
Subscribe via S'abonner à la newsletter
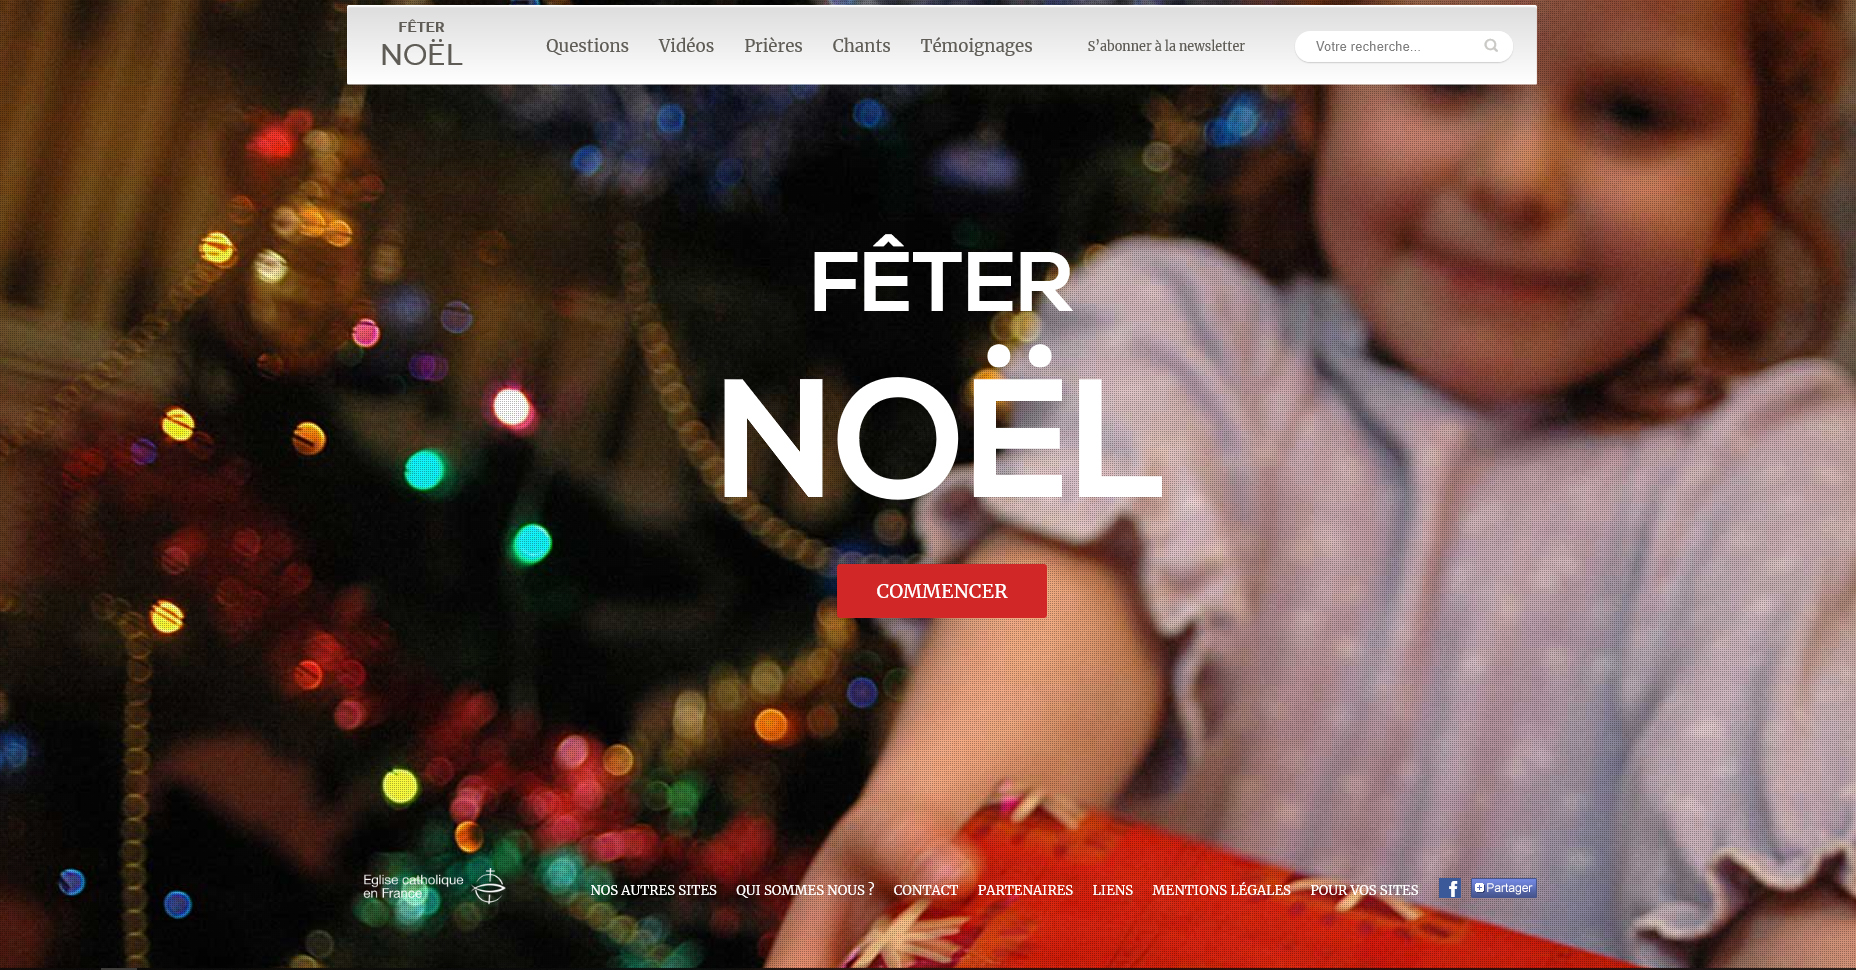pyautogui.click(x=1166, y=46)
